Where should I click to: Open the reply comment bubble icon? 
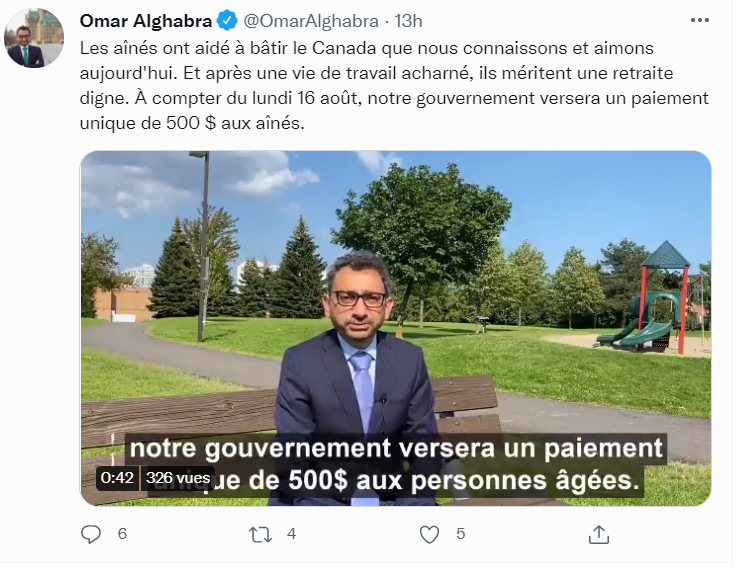(91, 534)
